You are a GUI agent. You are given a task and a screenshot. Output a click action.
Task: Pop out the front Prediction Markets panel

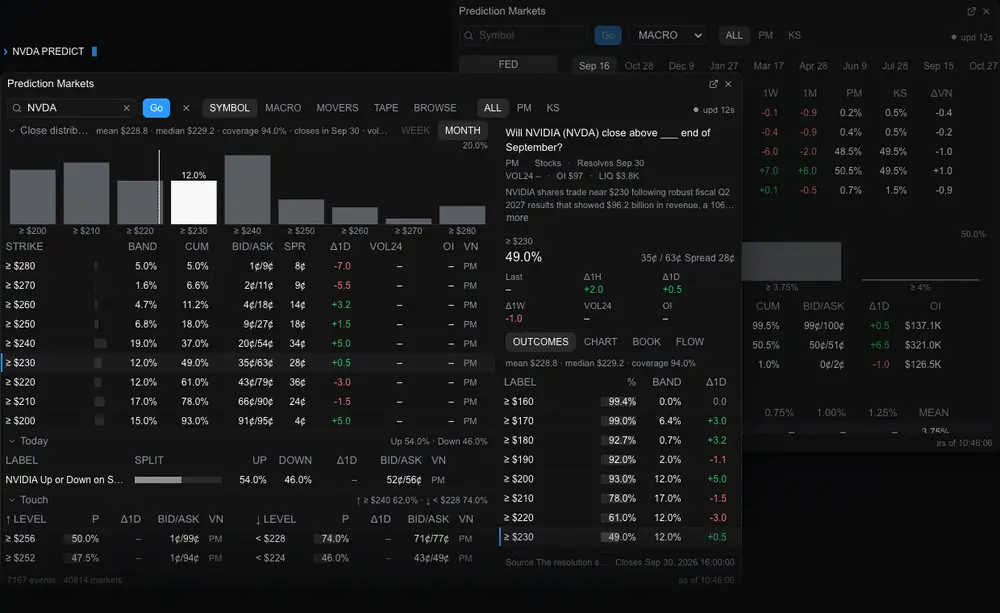(x=713, y=84)
